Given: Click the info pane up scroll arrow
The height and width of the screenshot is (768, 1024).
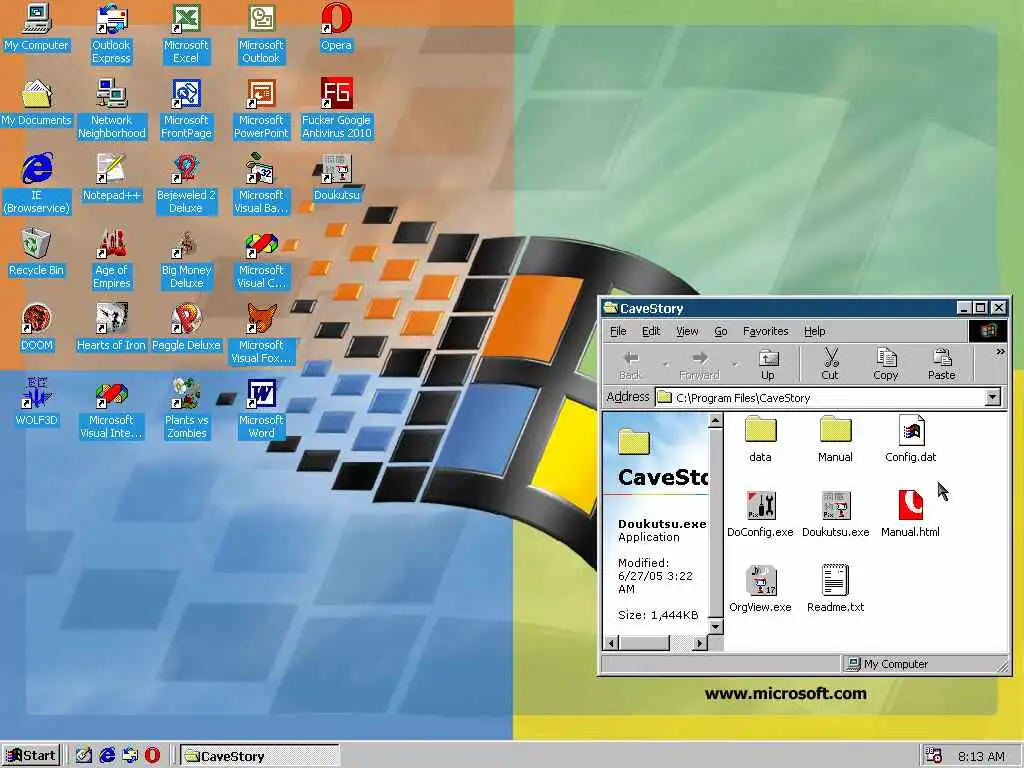Looking at the screenshot, I should click(x=716, y=421).
